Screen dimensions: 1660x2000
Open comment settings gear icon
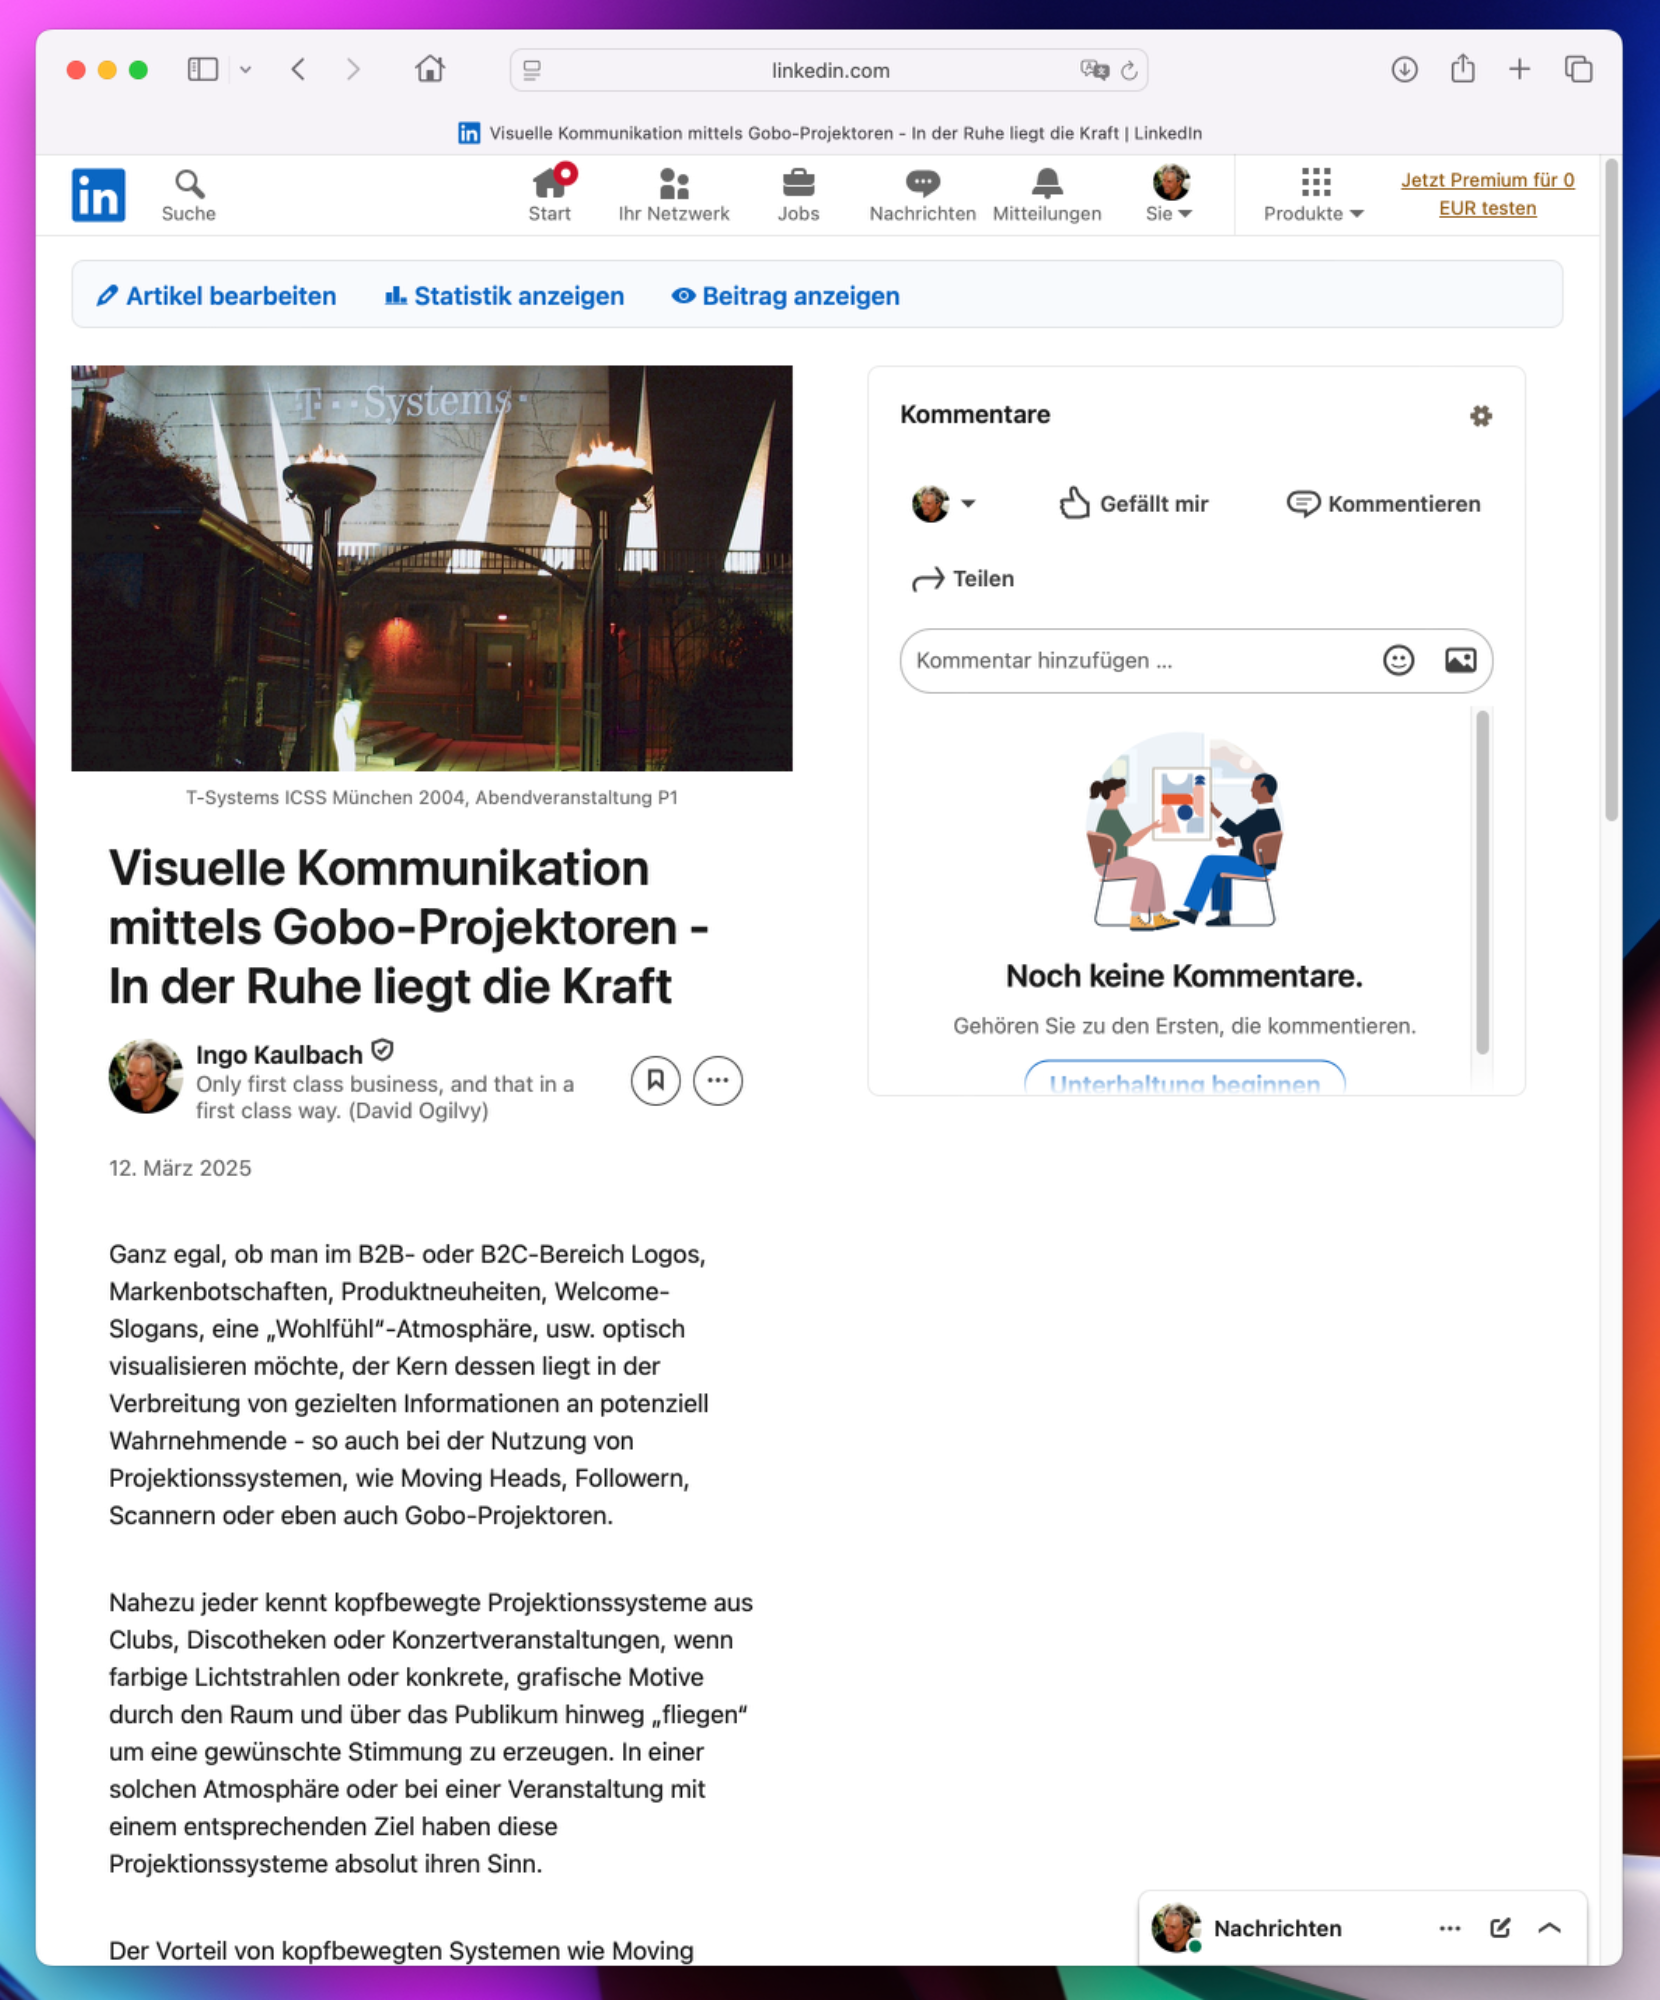[x=1480, y=416]
